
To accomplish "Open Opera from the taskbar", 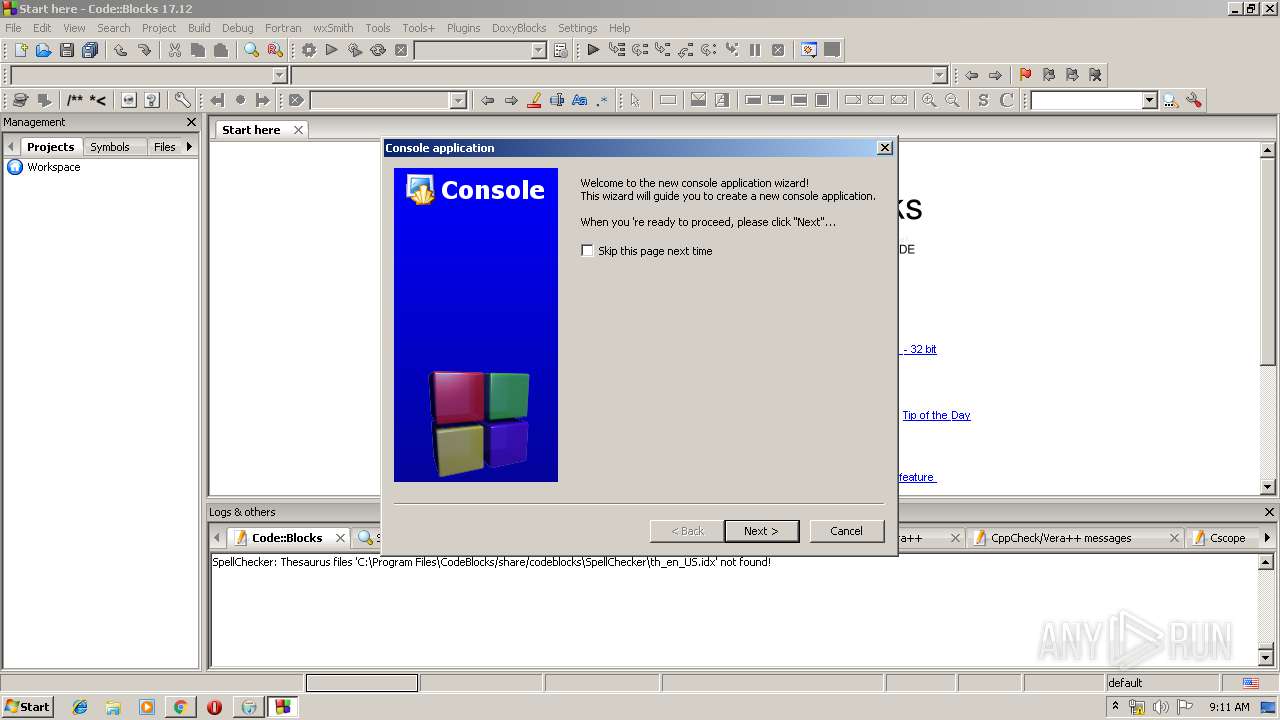I will pyautogui.click(x=214, y=707).
